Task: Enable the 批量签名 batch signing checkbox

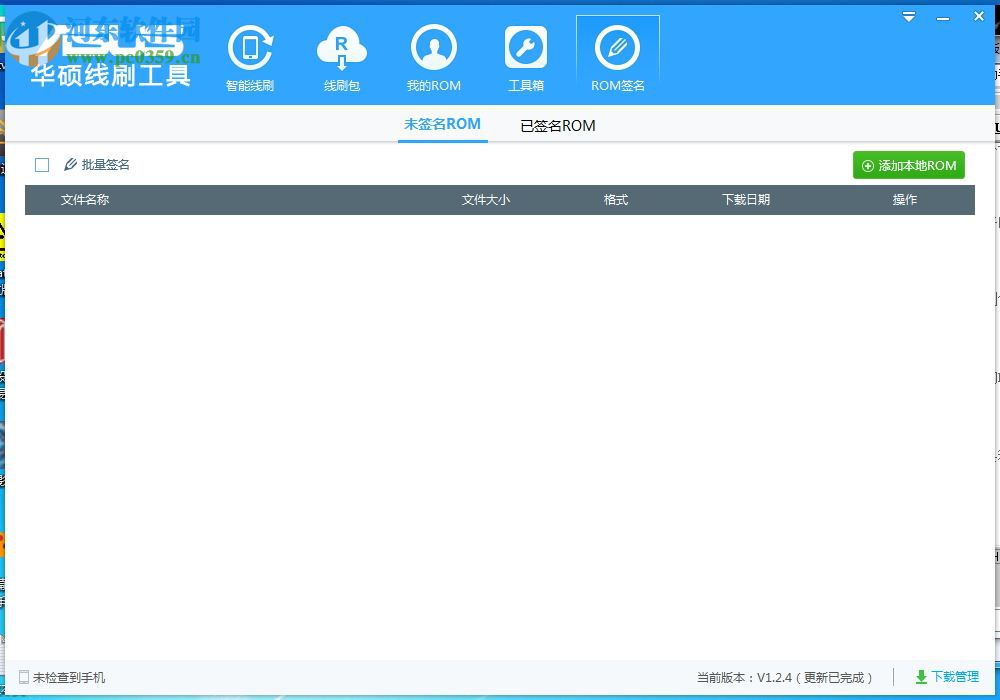Action: click(41, 164)
